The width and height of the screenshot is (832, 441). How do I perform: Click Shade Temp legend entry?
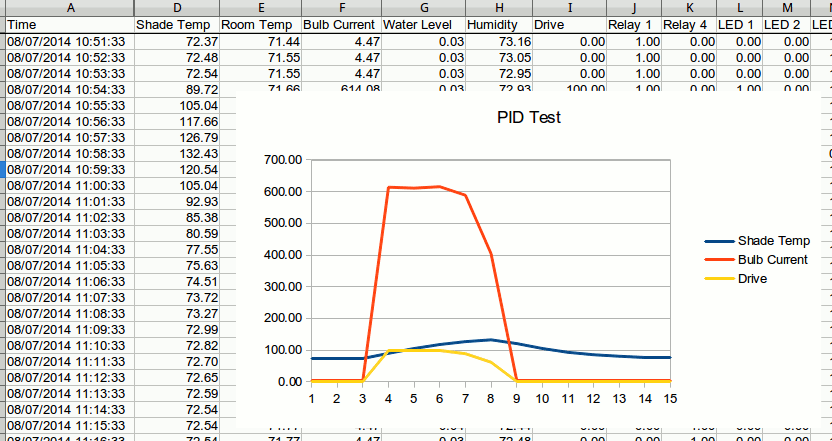click(757, 241)
